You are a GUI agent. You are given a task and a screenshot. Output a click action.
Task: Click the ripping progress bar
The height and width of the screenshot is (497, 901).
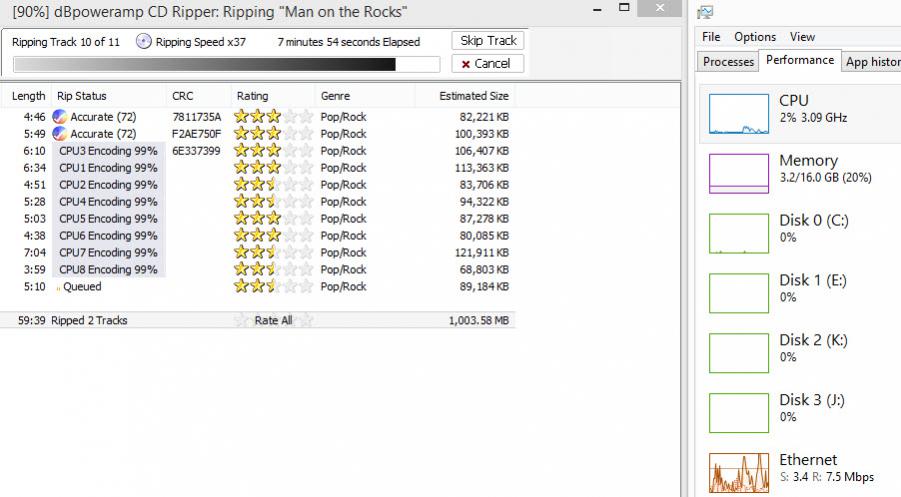coord(226,64)
